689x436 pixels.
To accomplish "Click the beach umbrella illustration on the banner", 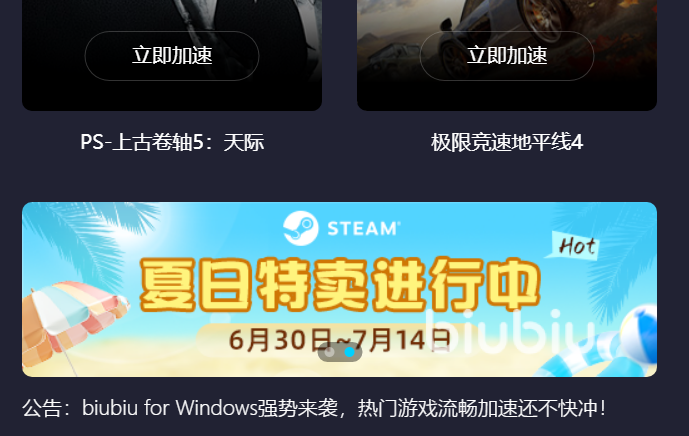I will coord(74,323).
